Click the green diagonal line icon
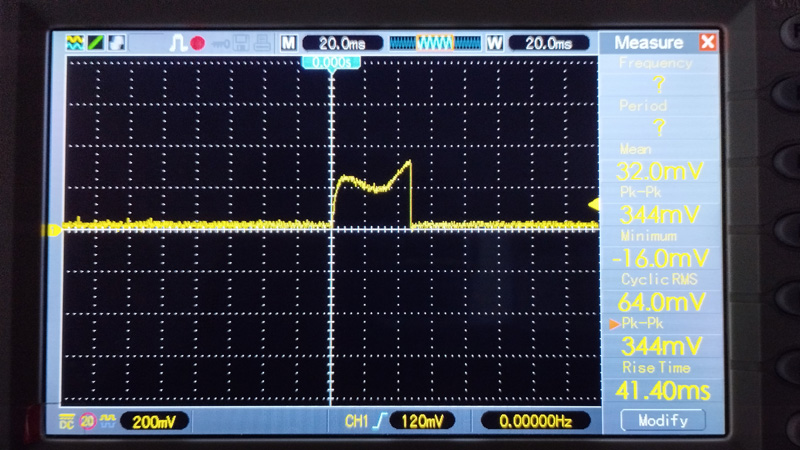 [95, 43]
